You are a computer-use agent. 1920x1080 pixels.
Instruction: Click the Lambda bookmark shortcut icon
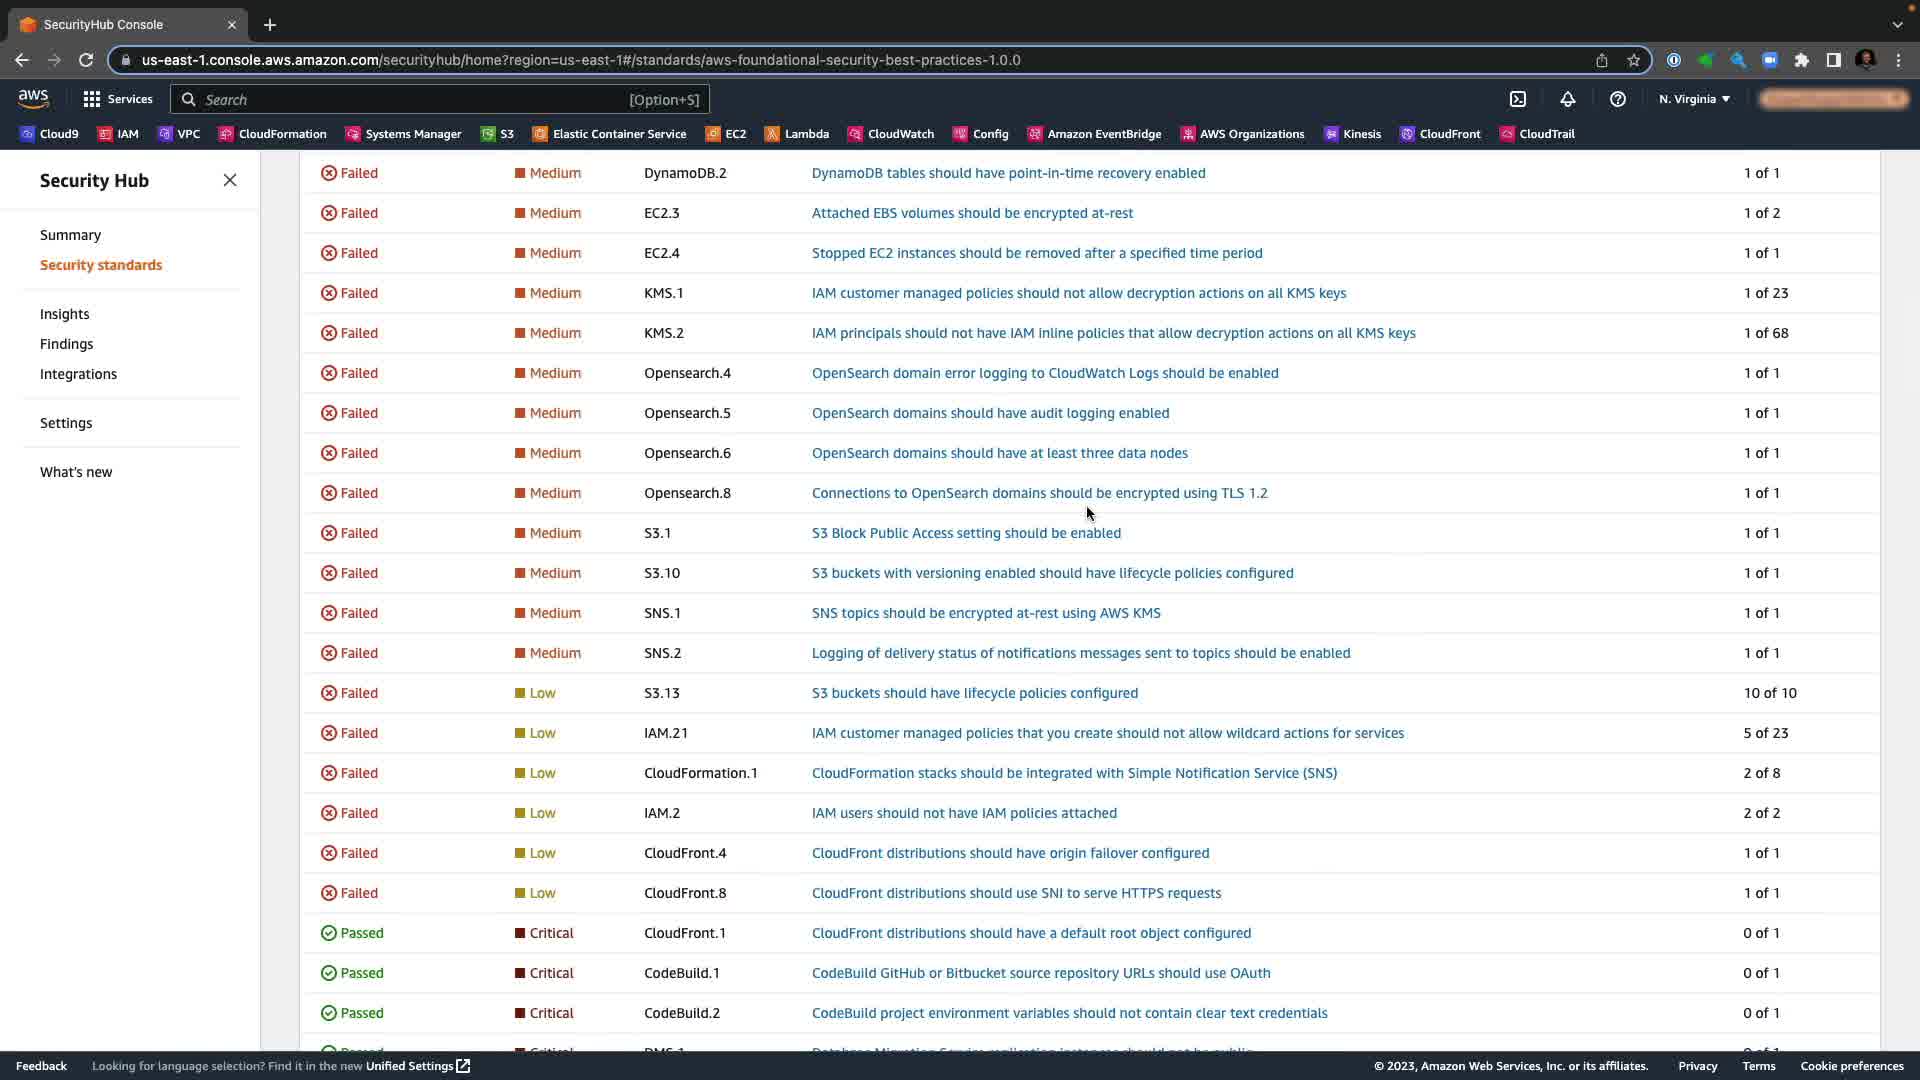pyautogui.click(x=772, y=134)
